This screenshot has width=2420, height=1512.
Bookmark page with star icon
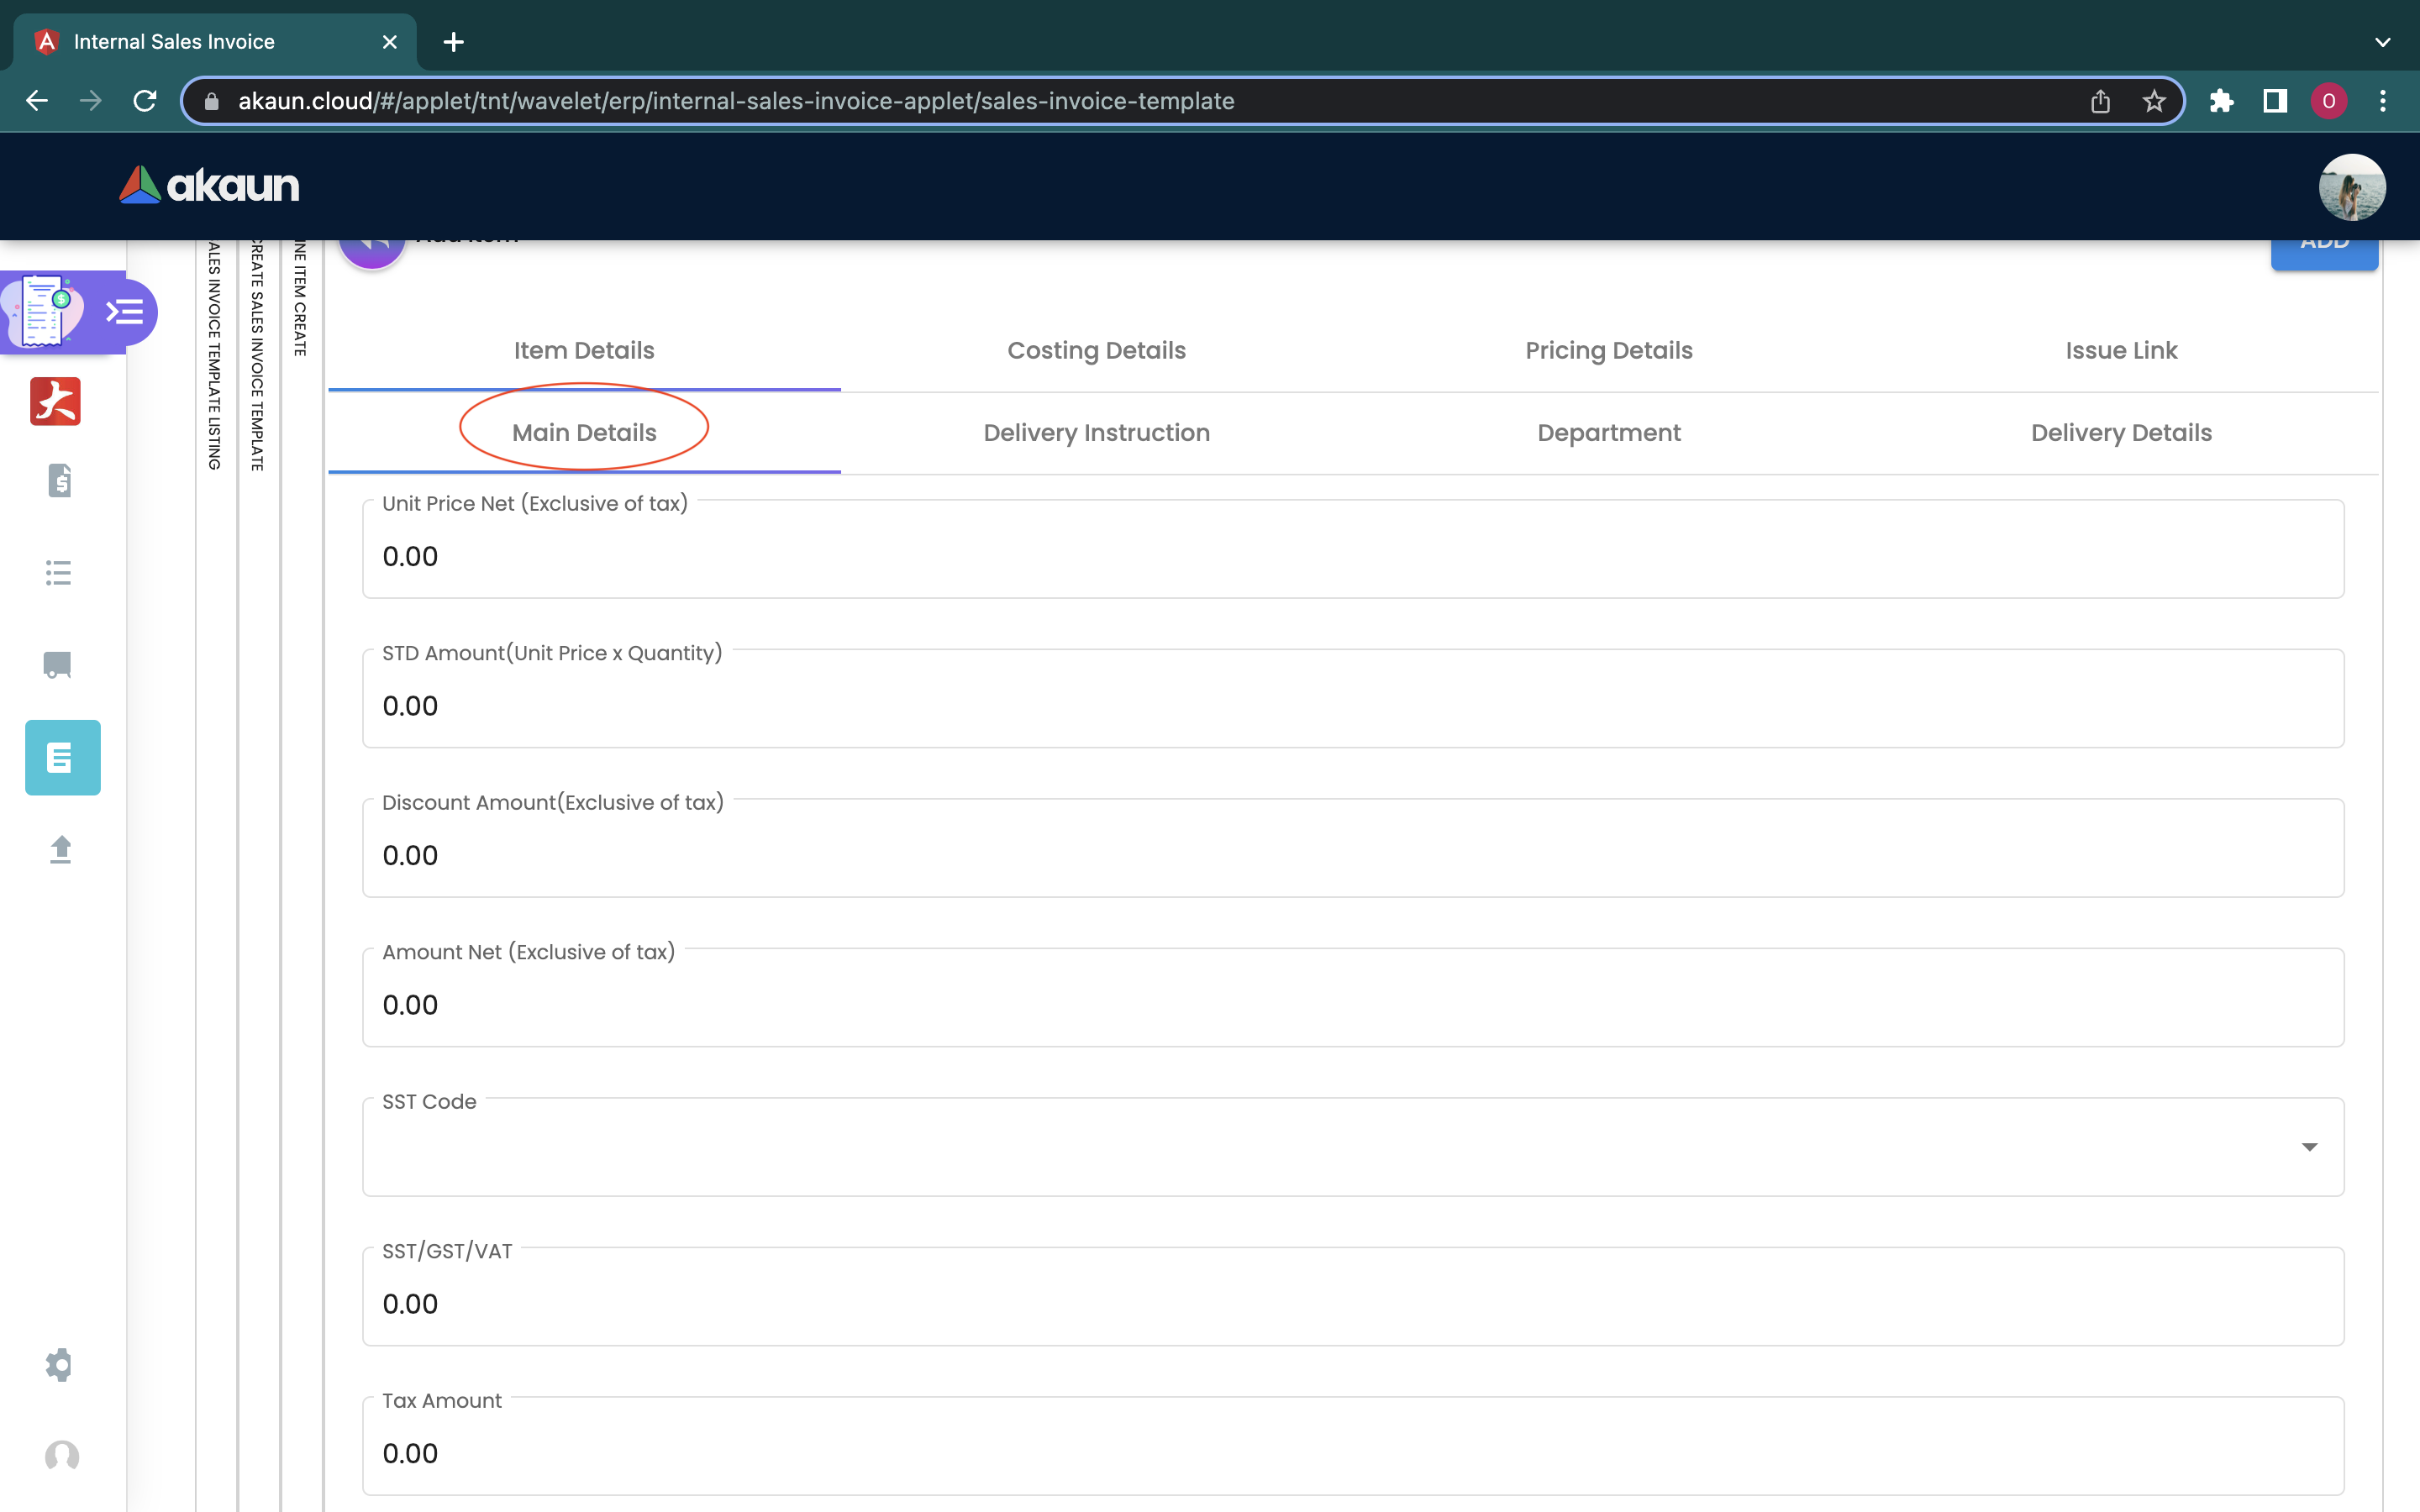pos(2153,101)
